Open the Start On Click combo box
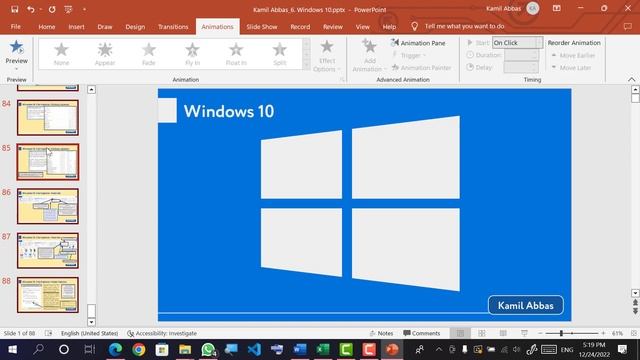 click(x=517, y=43)
